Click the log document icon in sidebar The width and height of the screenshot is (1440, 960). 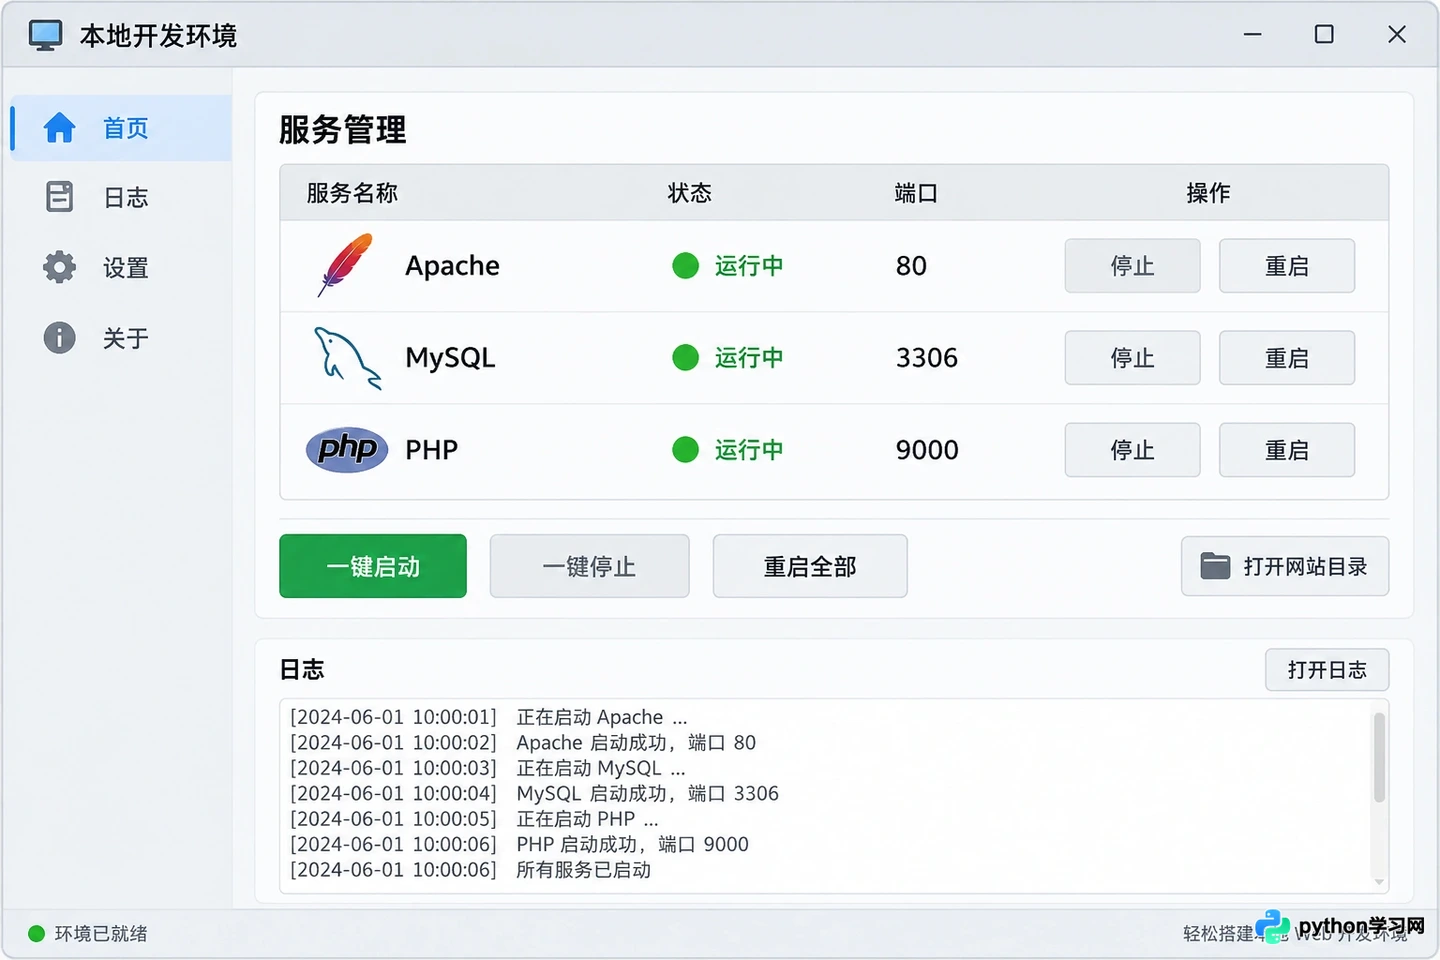(60, 197)
